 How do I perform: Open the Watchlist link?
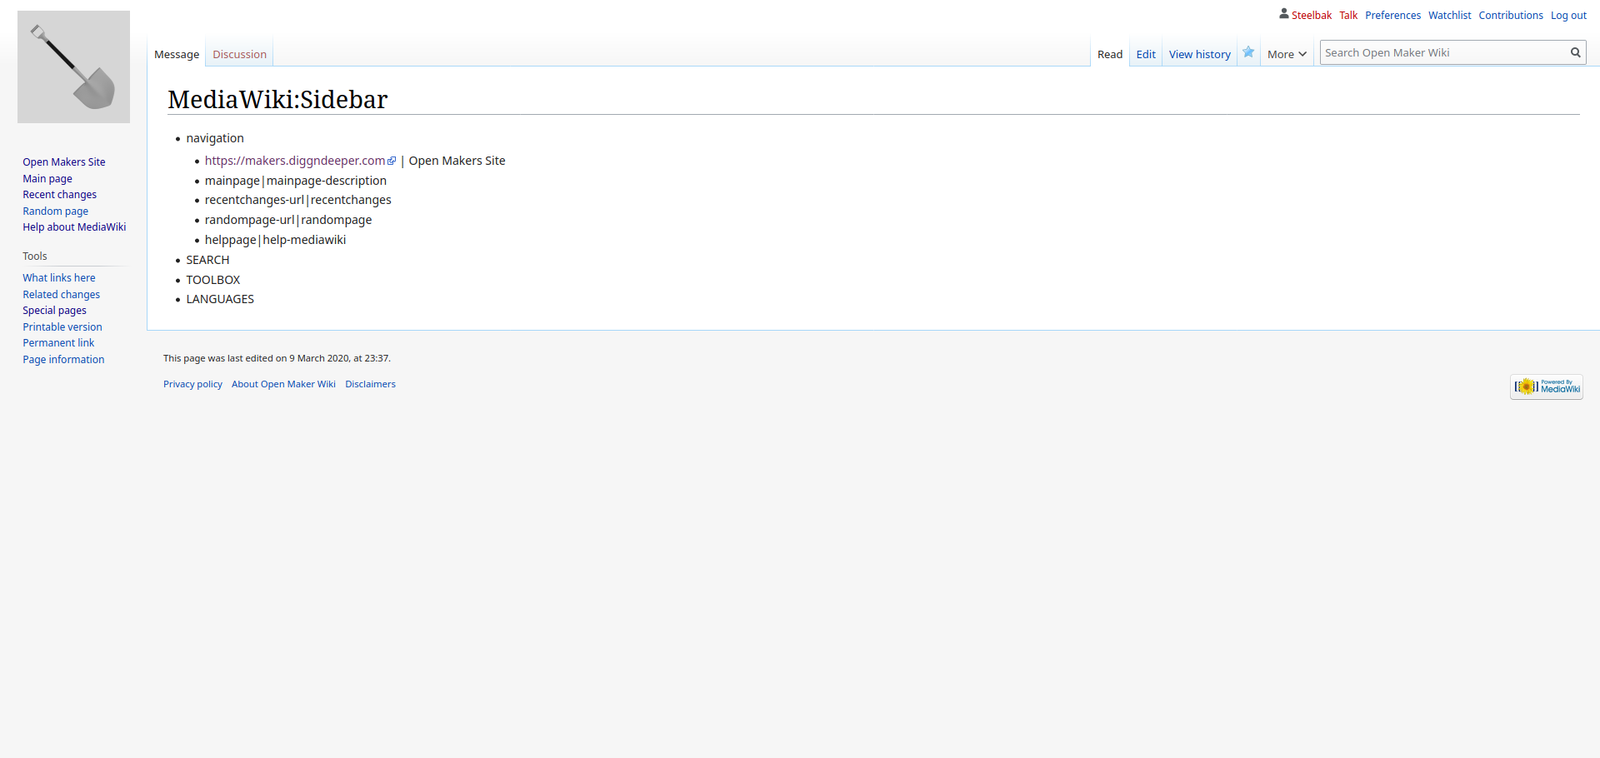coord(1449,15)
